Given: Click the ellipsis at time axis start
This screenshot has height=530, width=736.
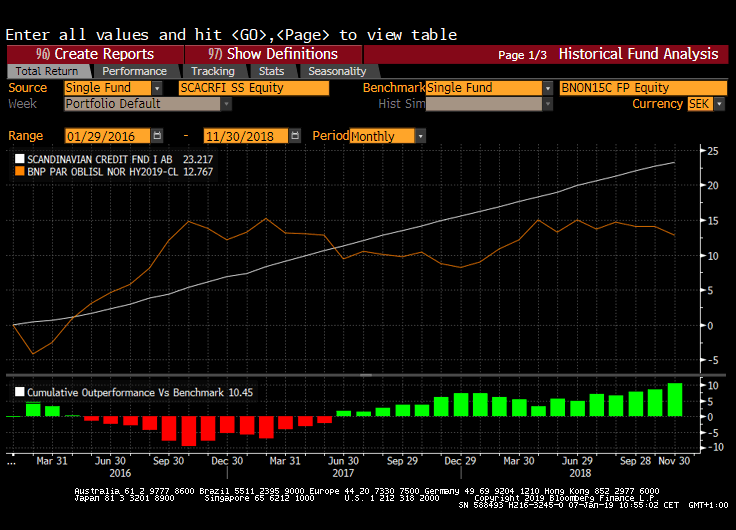Looking at the screenshot, I should pos(12,462).
